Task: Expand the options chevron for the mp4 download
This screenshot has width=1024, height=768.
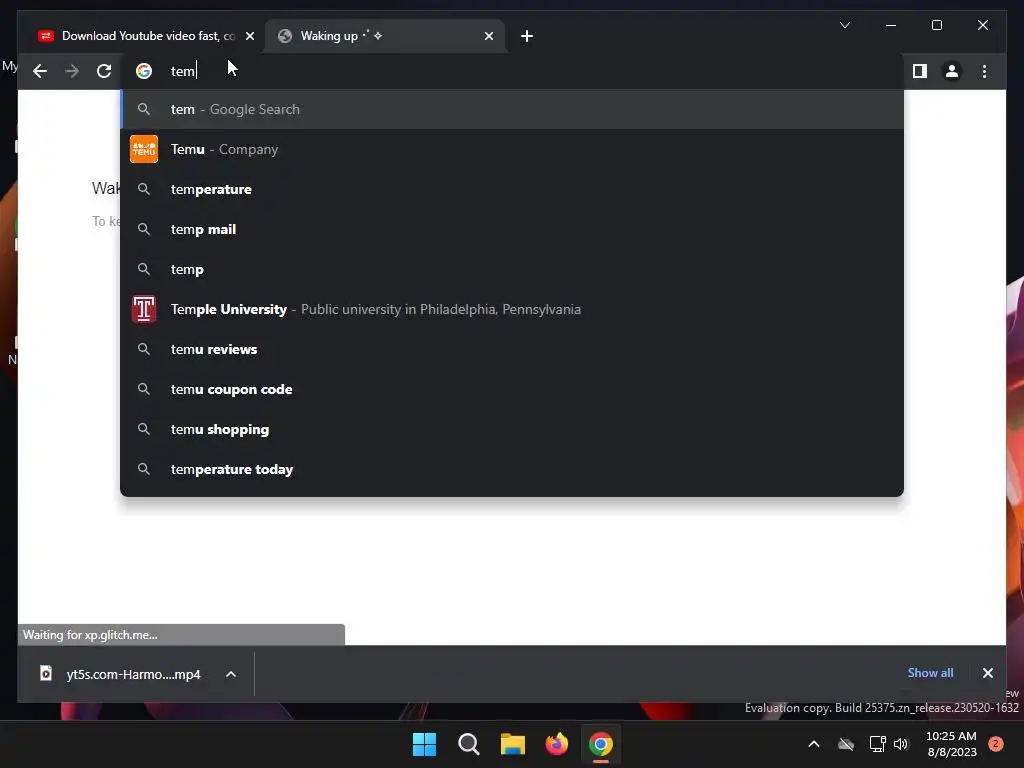Action: tap(231, 675)
